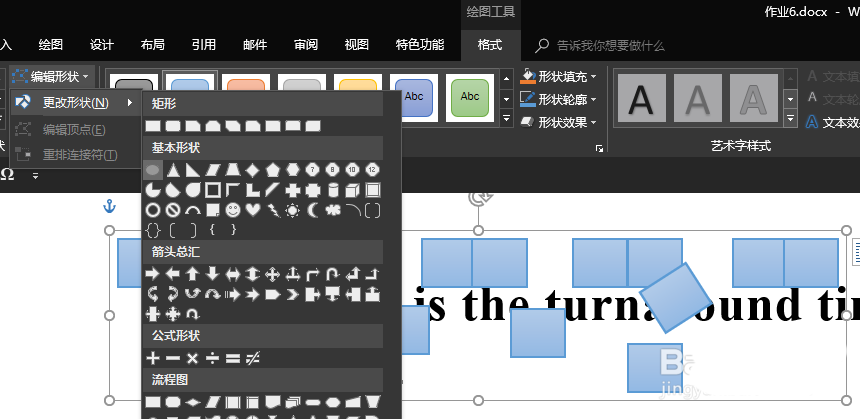This screenshot has width=860, height=419.
Task: Expand the 形状轮廓 dropdown arrow
Action: point(594,100)
